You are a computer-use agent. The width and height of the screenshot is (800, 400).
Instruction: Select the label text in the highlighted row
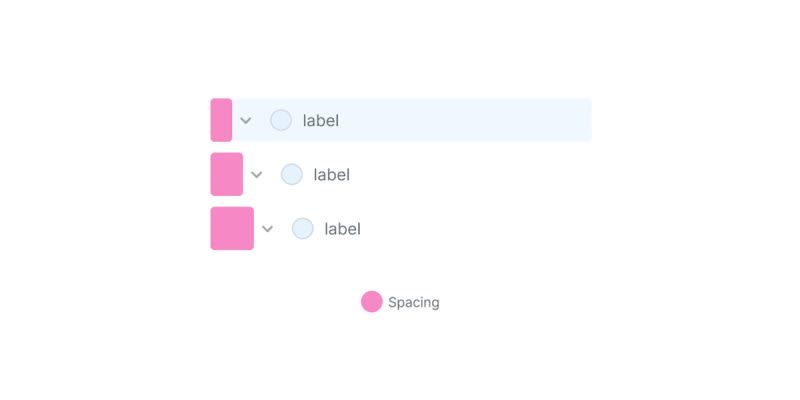pyautogui.click(x=321, y=121)
